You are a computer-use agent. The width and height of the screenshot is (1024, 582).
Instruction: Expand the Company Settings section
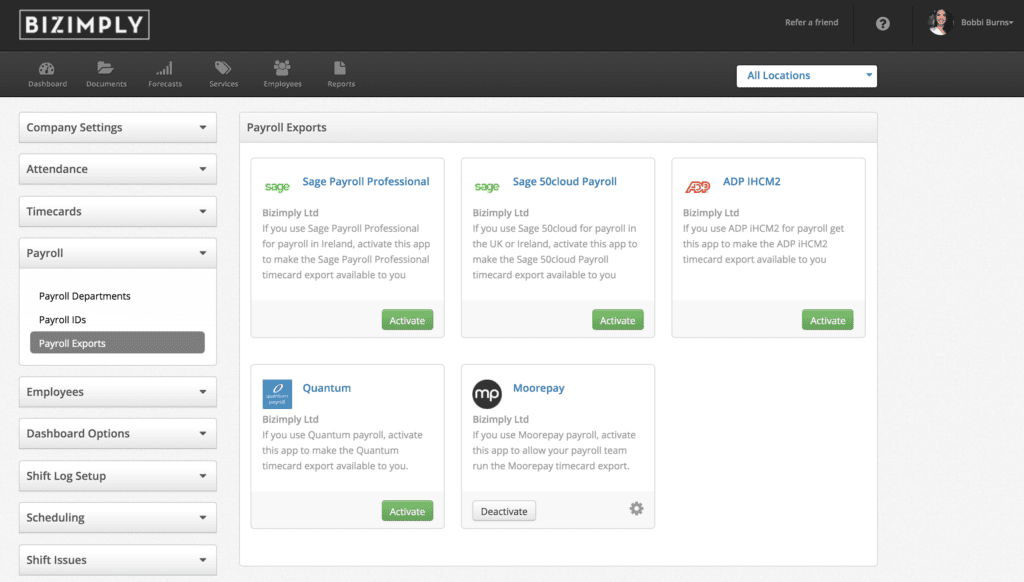pos(117,127)
